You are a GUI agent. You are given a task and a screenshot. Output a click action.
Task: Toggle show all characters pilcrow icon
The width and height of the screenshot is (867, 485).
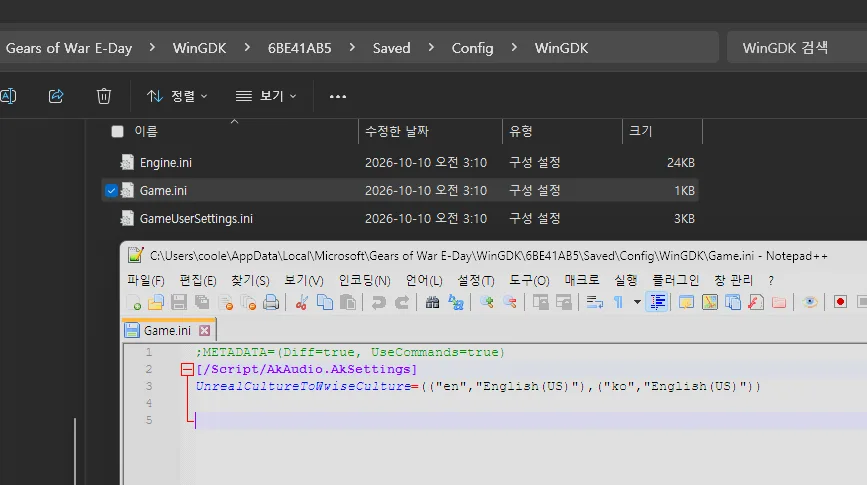[618, 303]
